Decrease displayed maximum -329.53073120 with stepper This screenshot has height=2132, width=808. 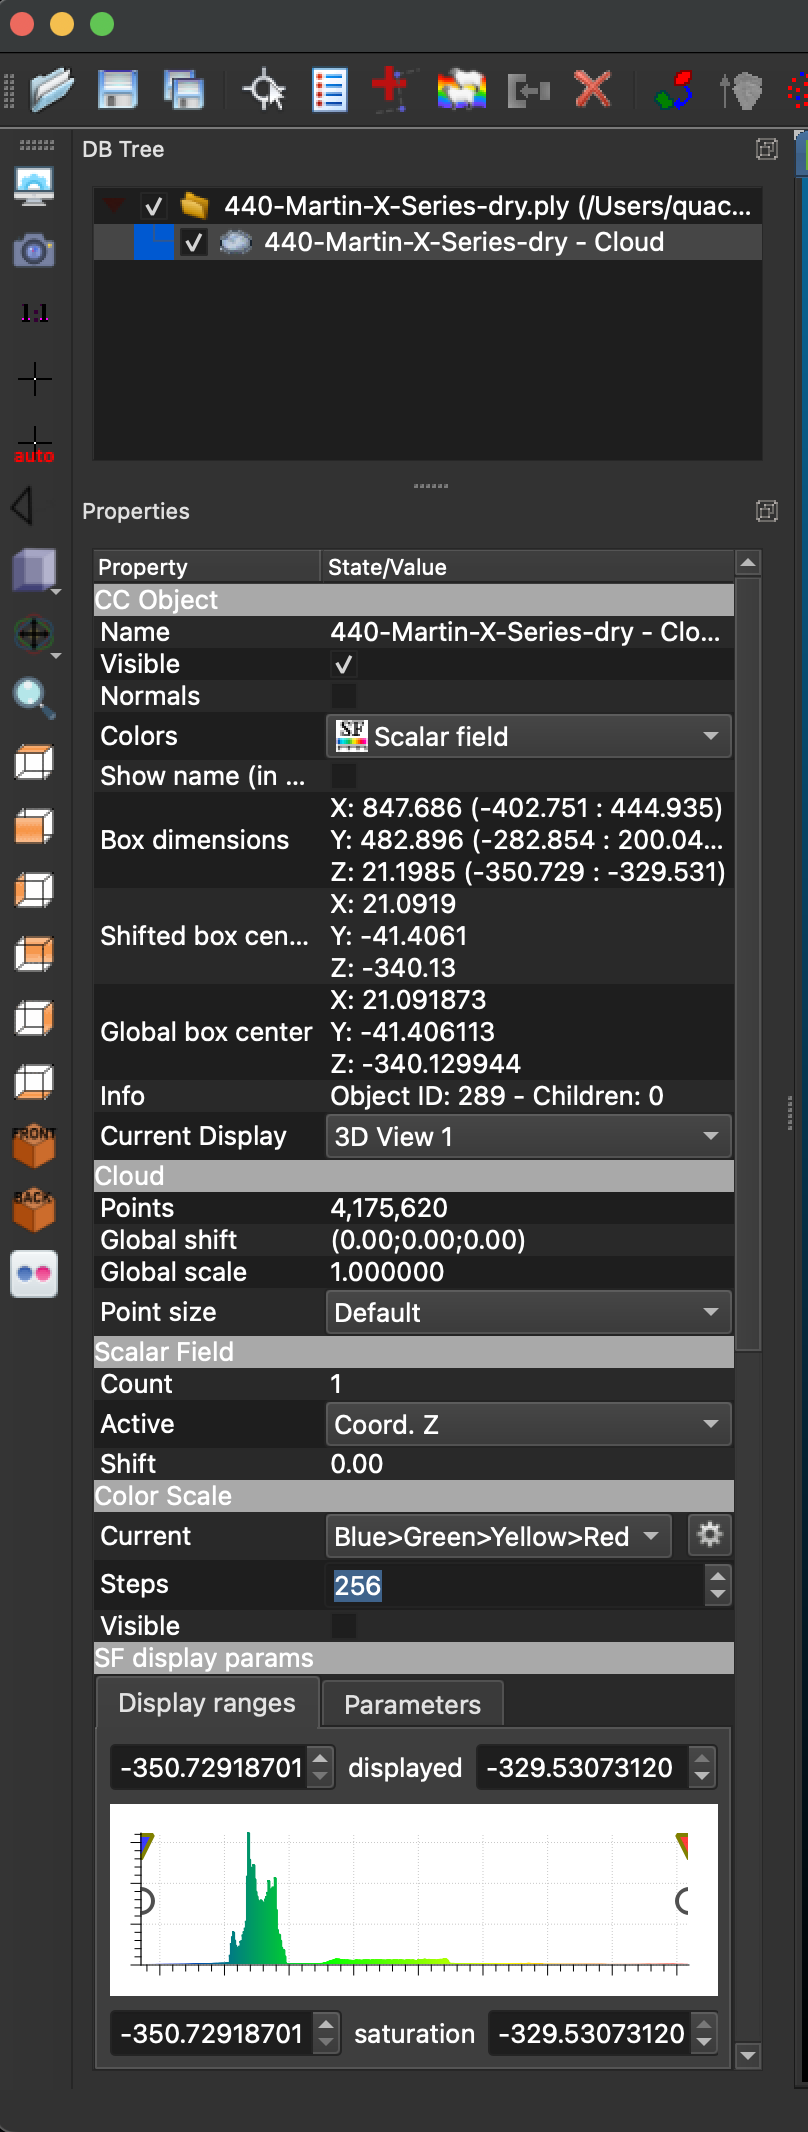click(702, 1778)
